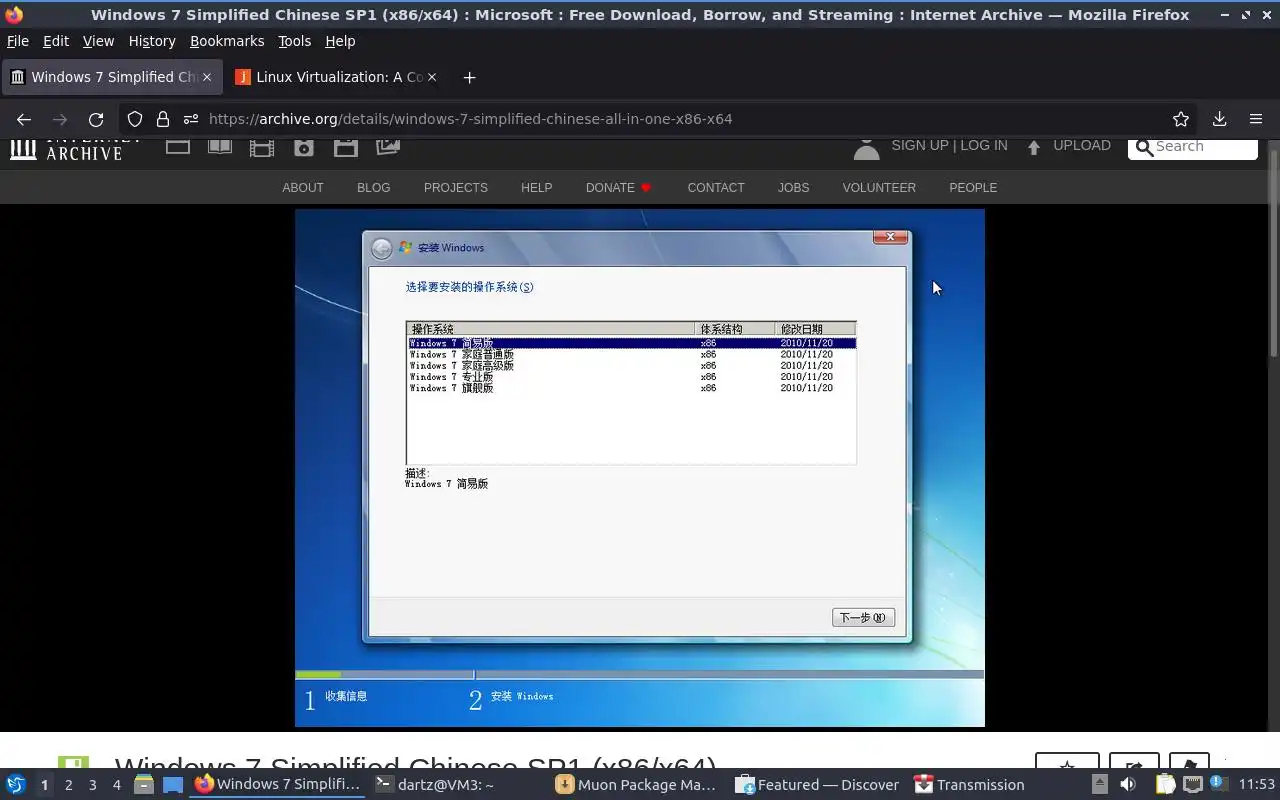Open the file manager taskbar launcher
Screen dimensions: 1280x800
[143, 785]
